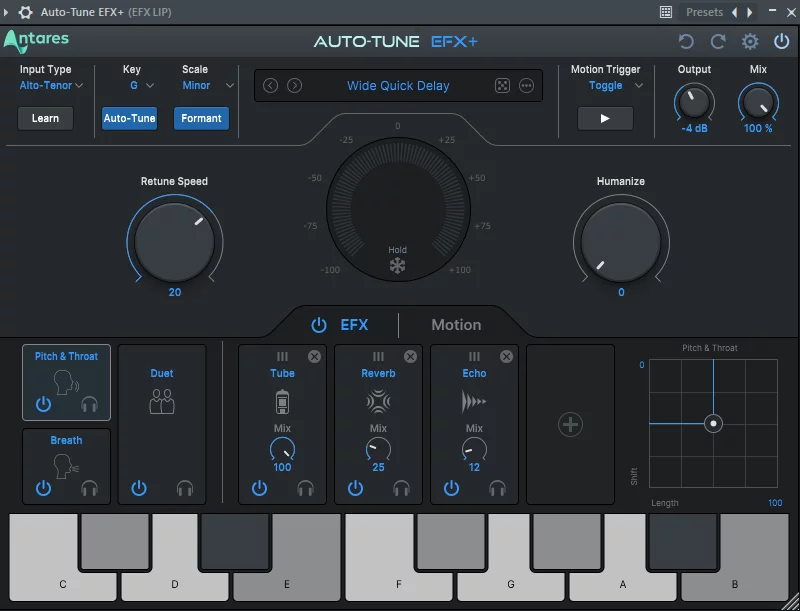This screenshot has width=800, height=611.
Task: Click the Hold freeze snowflake icon
Action: [x=398, y=266]
